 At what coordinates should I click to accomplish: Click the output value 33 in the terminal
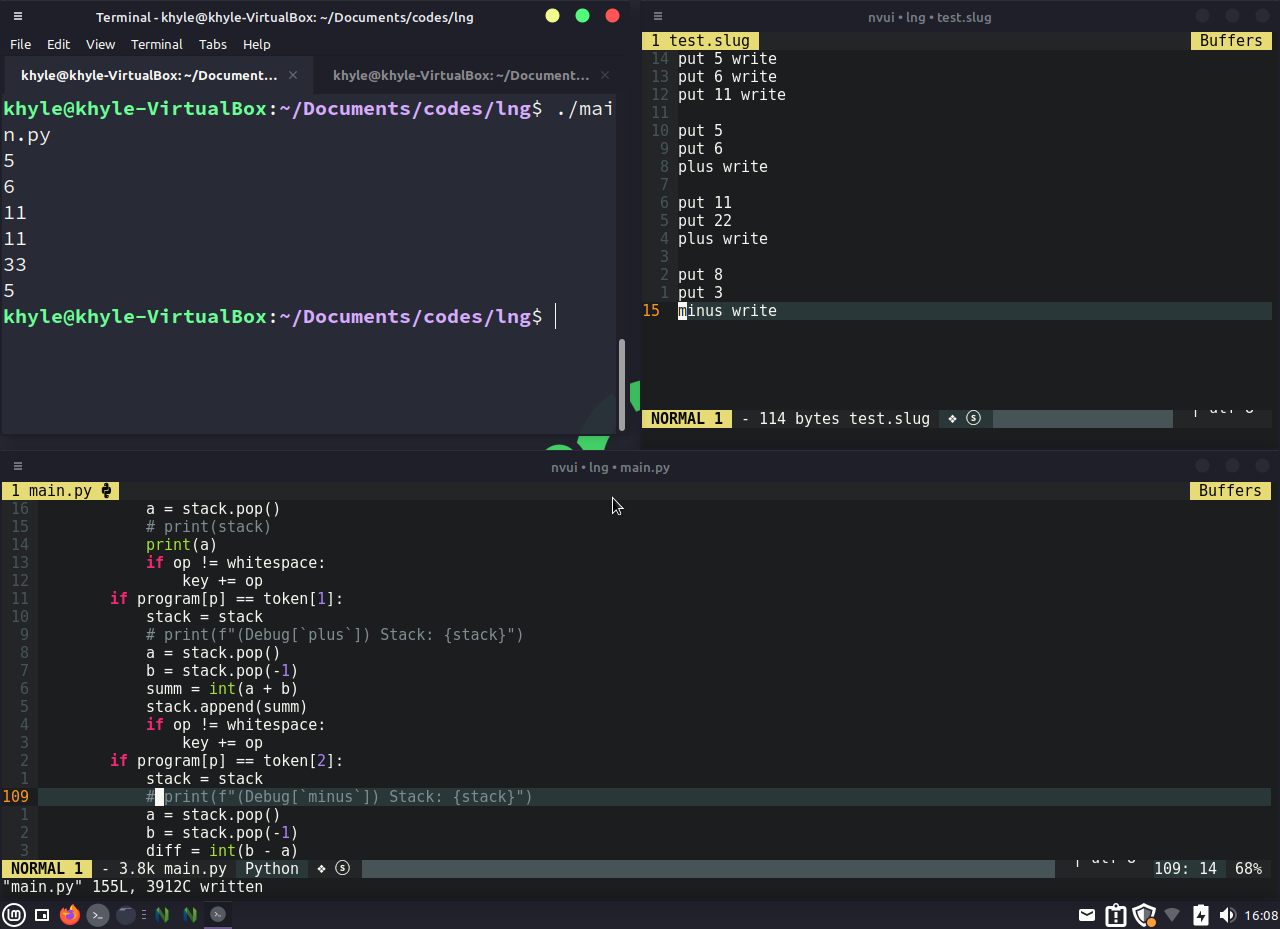15,265
